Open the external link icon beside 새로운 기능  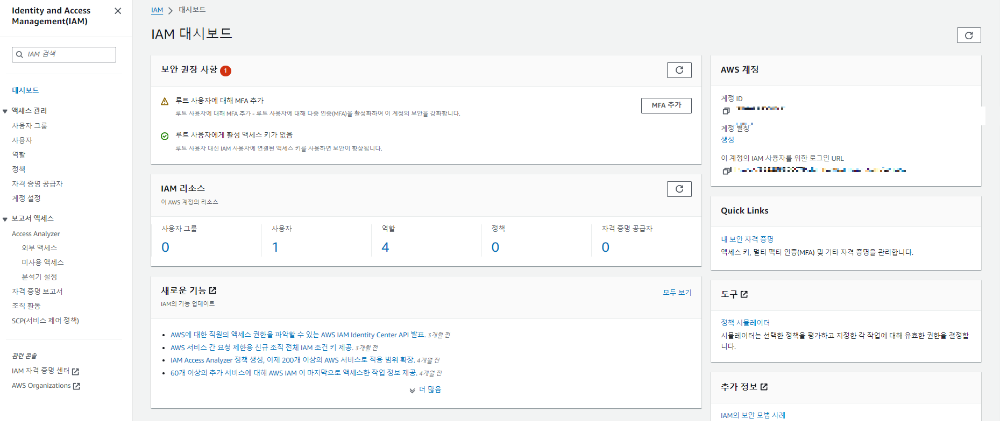tap(212, 290)
